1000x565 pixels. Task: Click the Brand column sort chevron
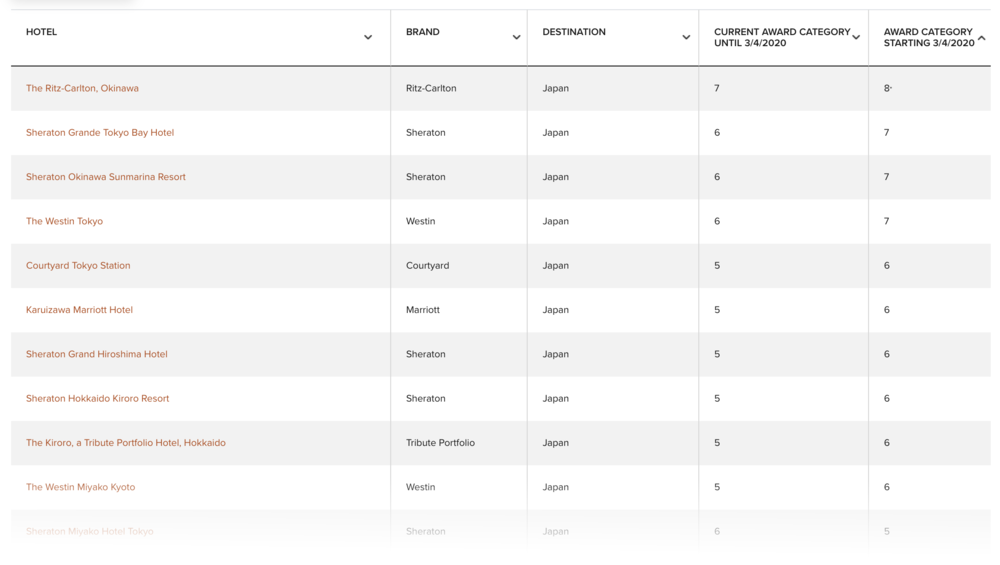pyautogui.click(x=516, y=38)
